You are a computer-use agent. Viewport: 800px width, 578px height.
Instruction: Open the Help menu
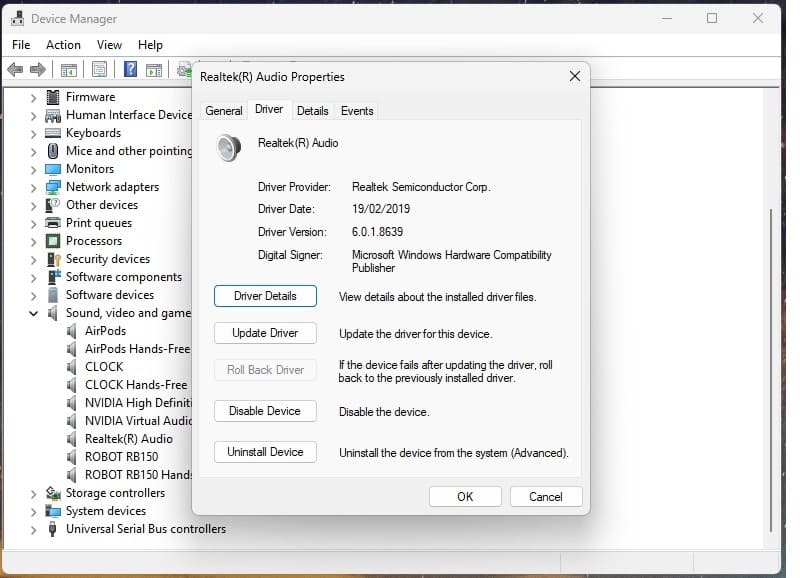tap(150, 45)
